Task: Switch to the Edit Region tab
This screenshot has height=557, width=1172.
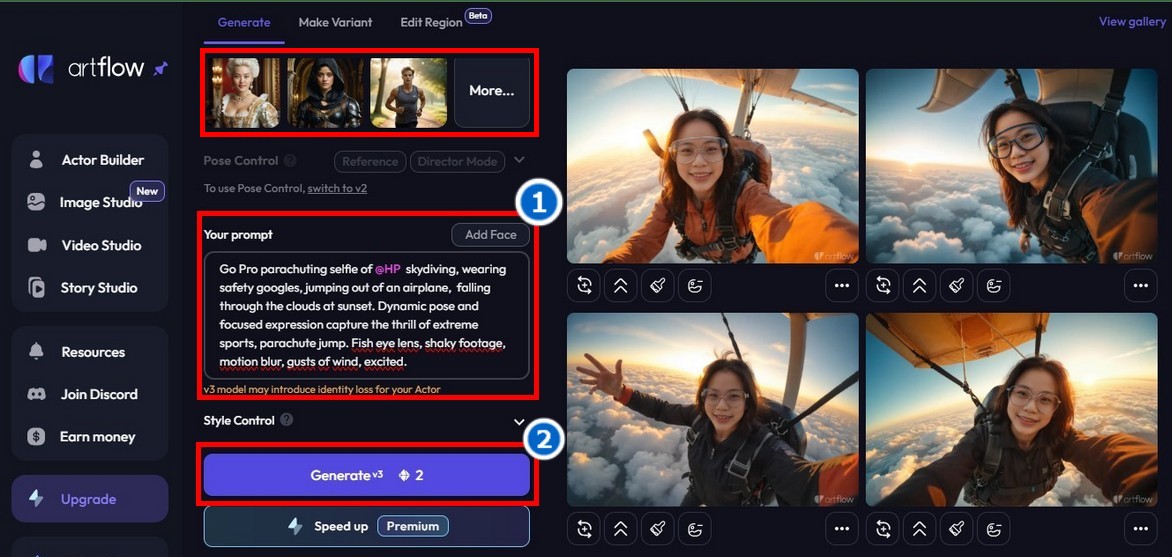Action: [x=431, y=22]
